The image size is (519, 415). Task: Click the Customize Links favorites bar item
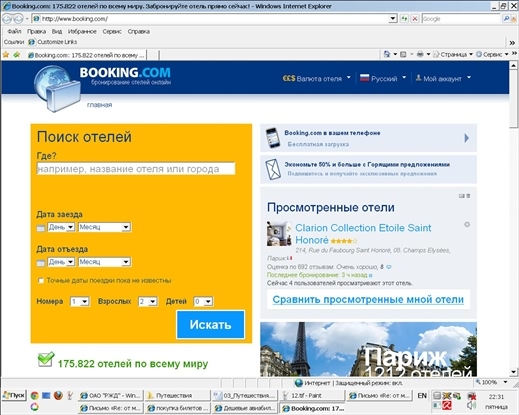(53, 42)
